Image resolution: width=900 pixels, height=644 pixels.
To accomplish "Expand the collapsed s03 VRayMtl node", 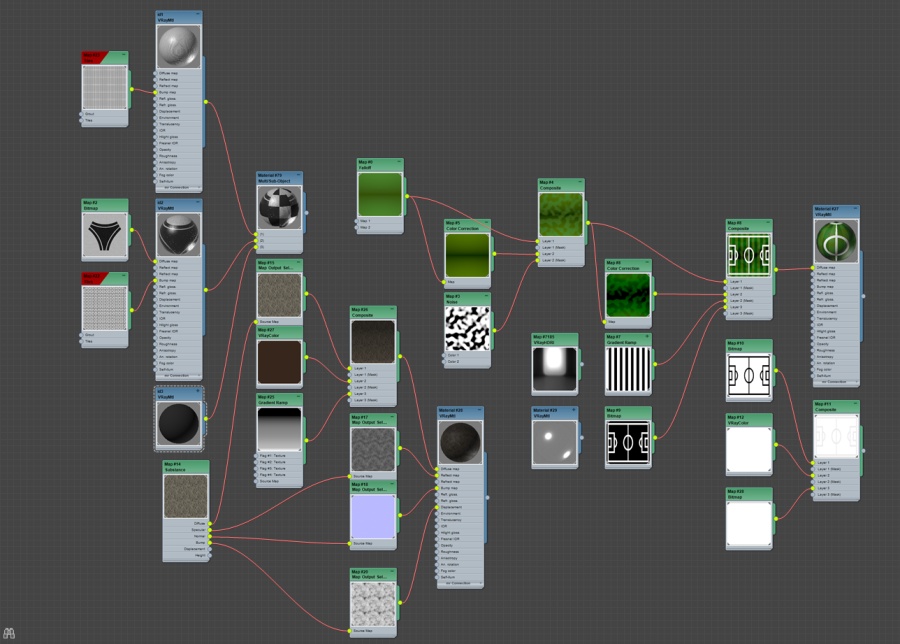I will [198, 391].
